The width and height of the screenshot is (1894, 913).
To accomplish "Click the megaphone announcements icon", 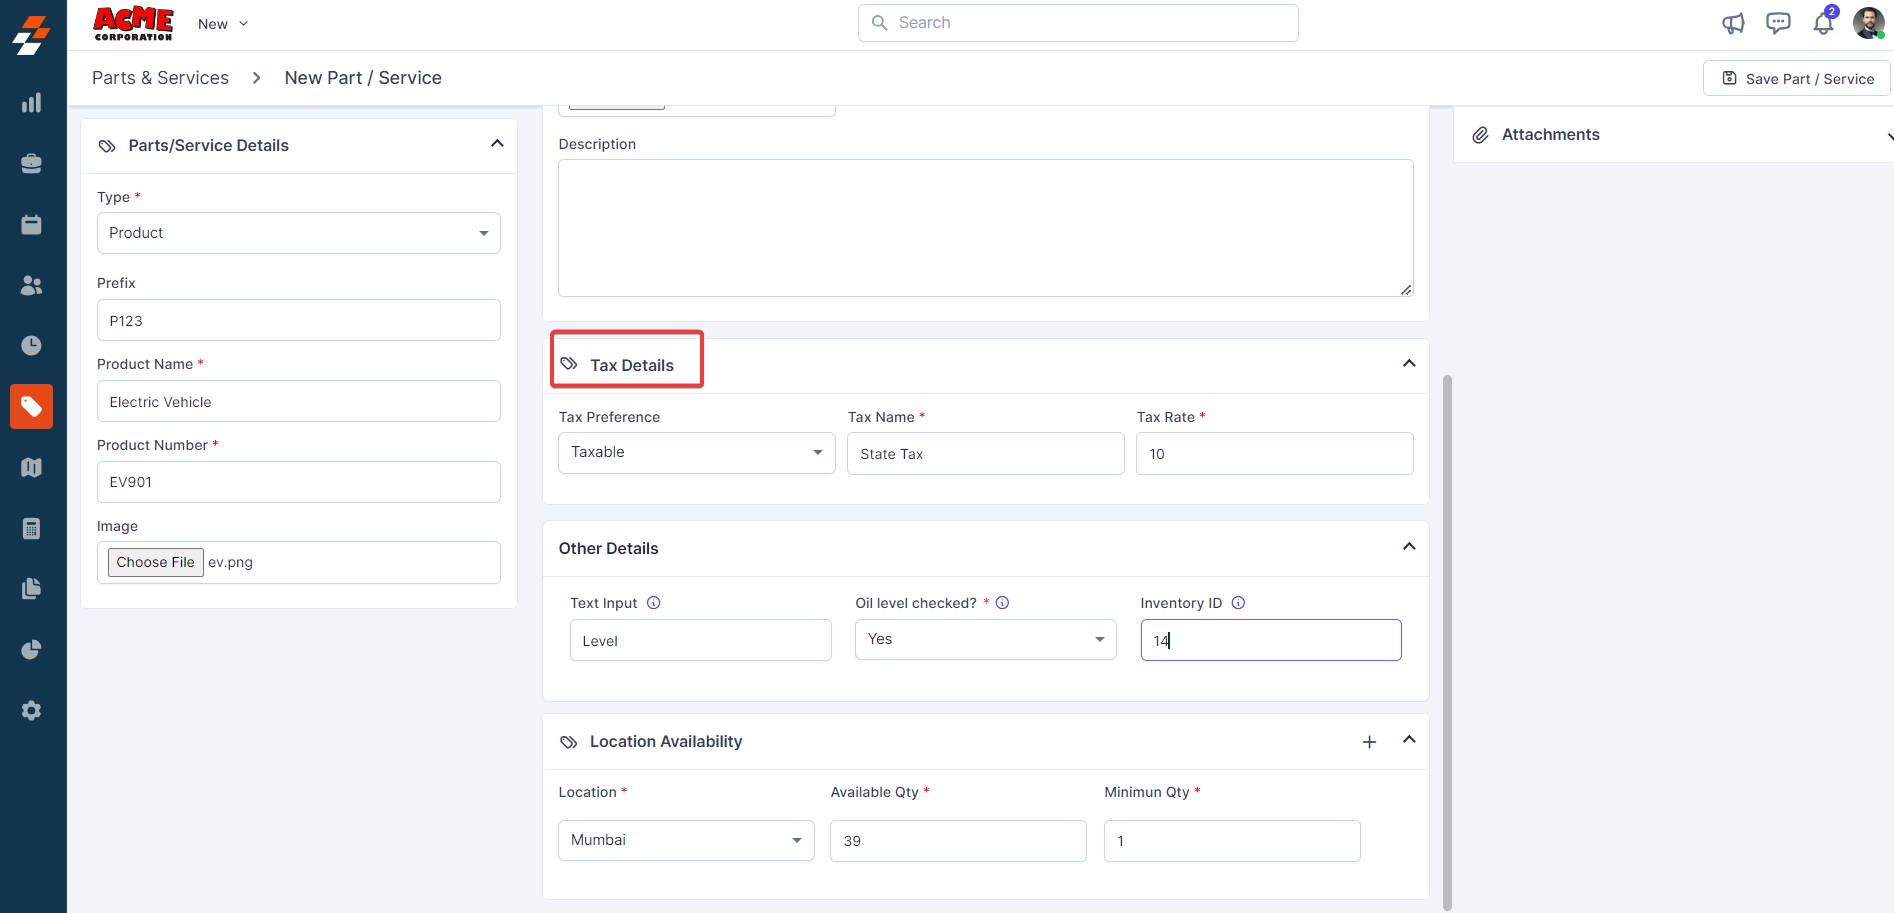I will pos(1733,24).
